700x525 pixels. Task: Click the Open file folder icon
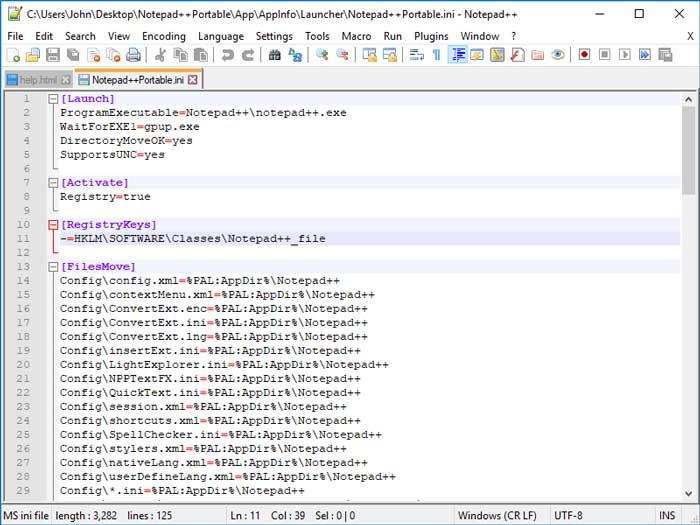33,55
